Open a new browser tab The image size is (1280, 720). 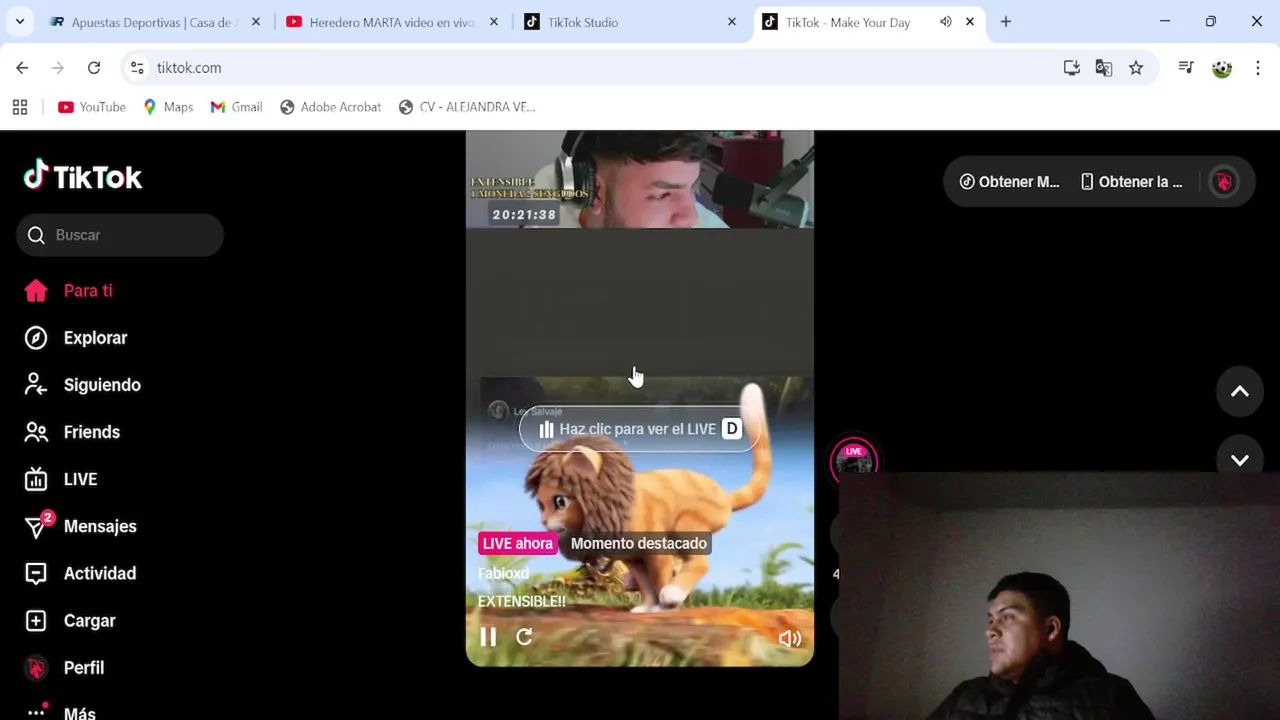coord(1006,22)
